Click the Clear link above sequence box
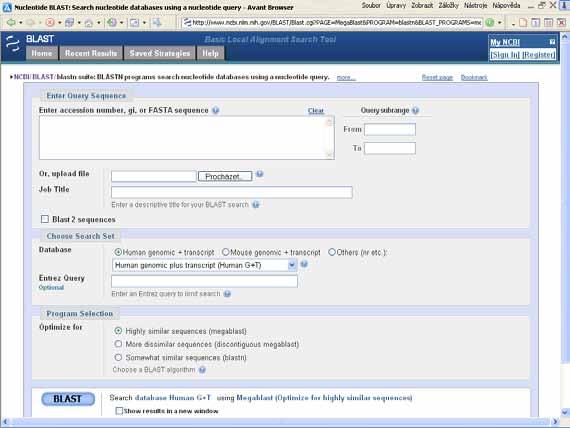570x428 pixels. click(x=316, y=111)
